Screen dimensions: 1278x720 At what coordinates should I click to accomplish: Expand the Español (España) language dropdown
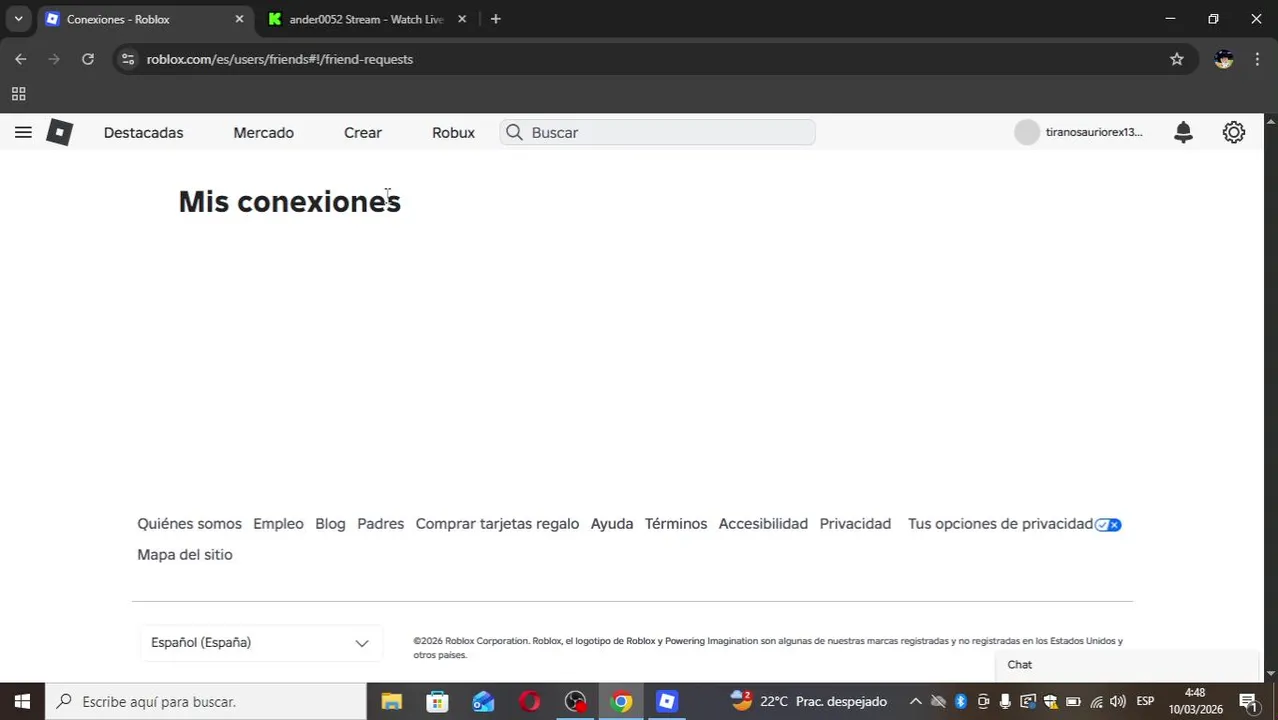[x=261, y=643]
